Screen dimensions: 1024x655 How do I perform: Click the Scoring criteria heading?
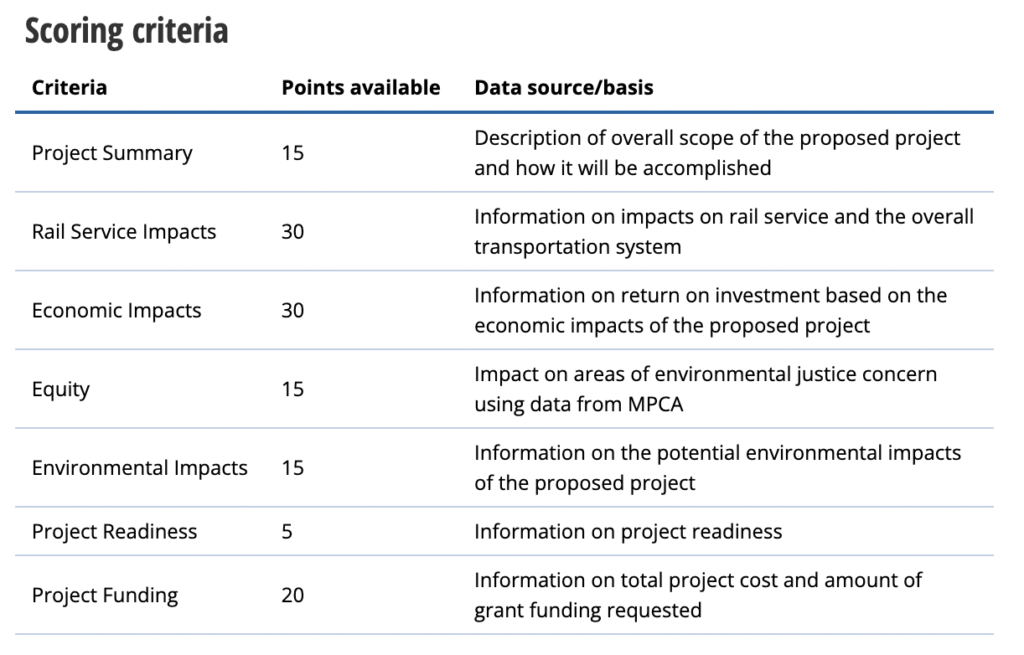coord(126,31)
